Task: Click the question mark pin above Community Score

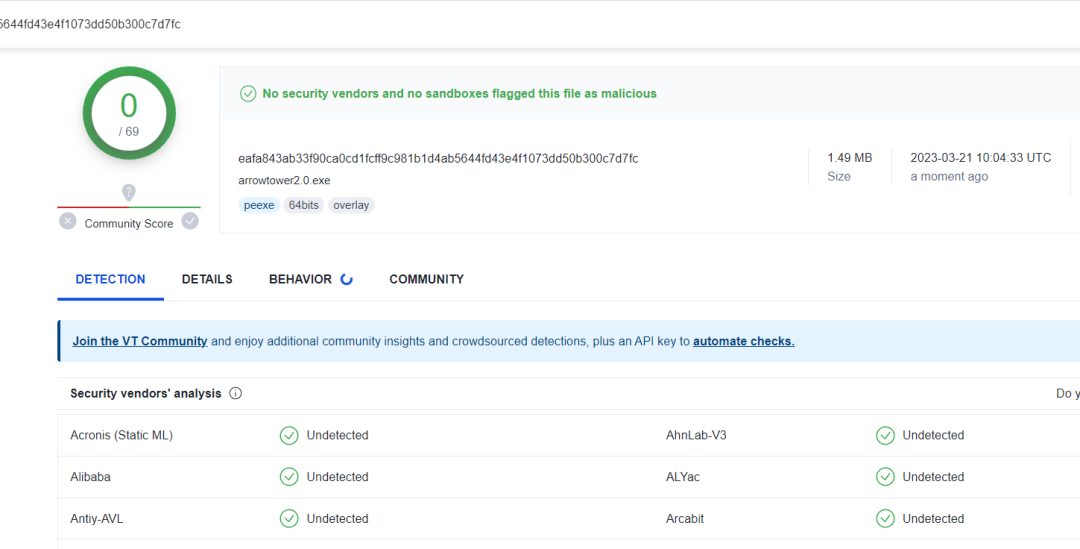Action: 128,192
